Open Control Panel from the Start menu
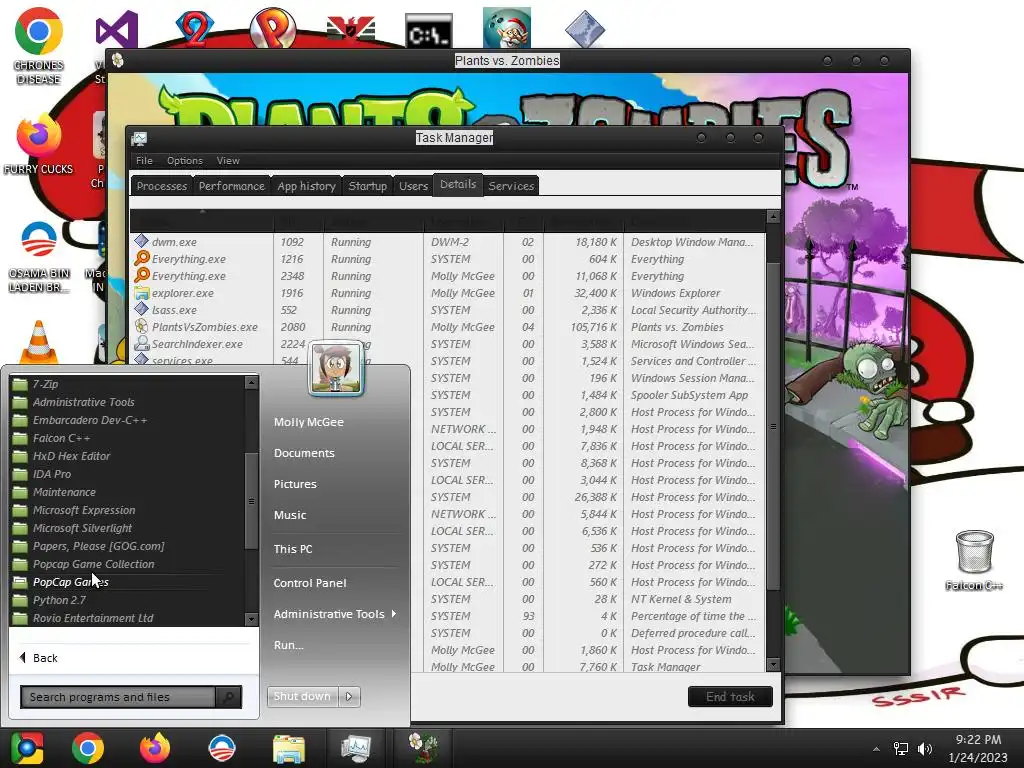The height and width of the screenshot is (768, 1024). click(310, 583)
